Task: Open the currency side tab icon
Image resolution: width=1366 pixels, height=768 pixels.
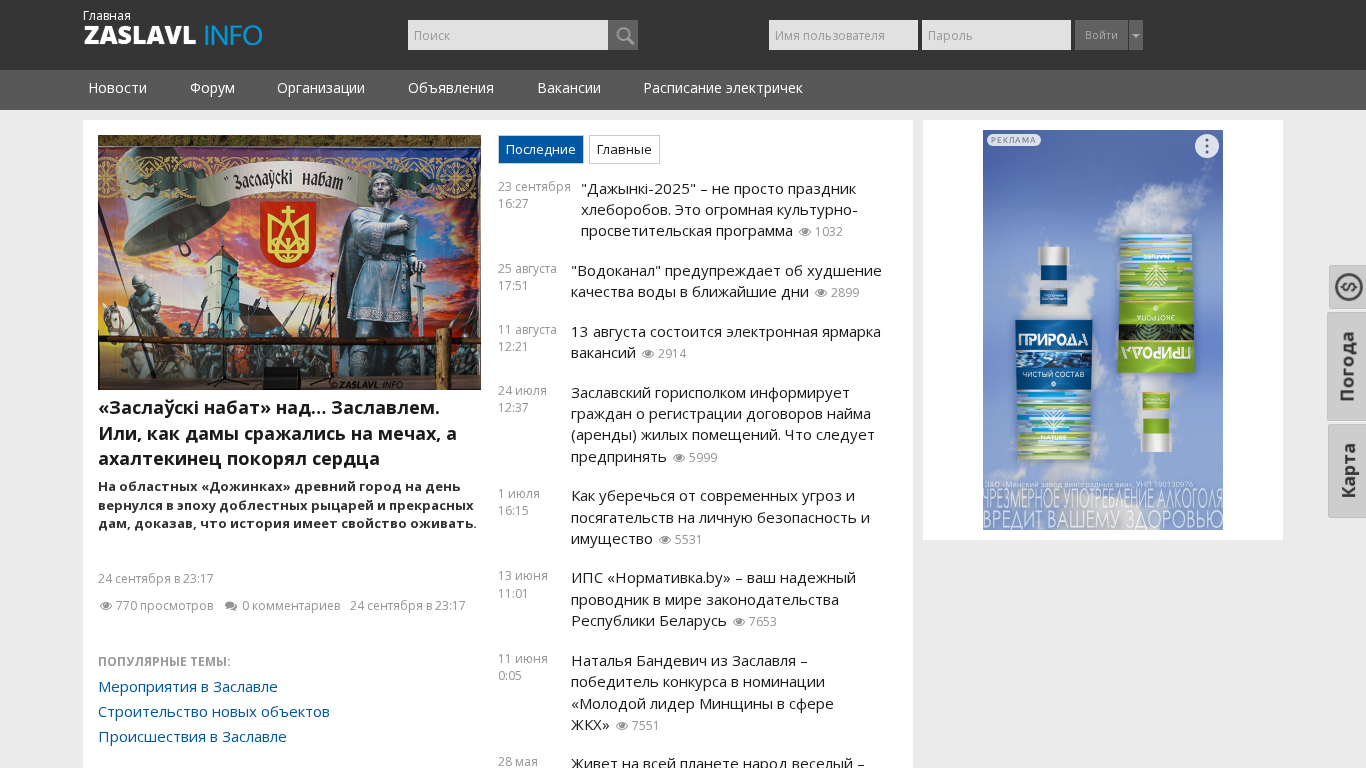Action: pyautogui.click(x=1348, y=287)
